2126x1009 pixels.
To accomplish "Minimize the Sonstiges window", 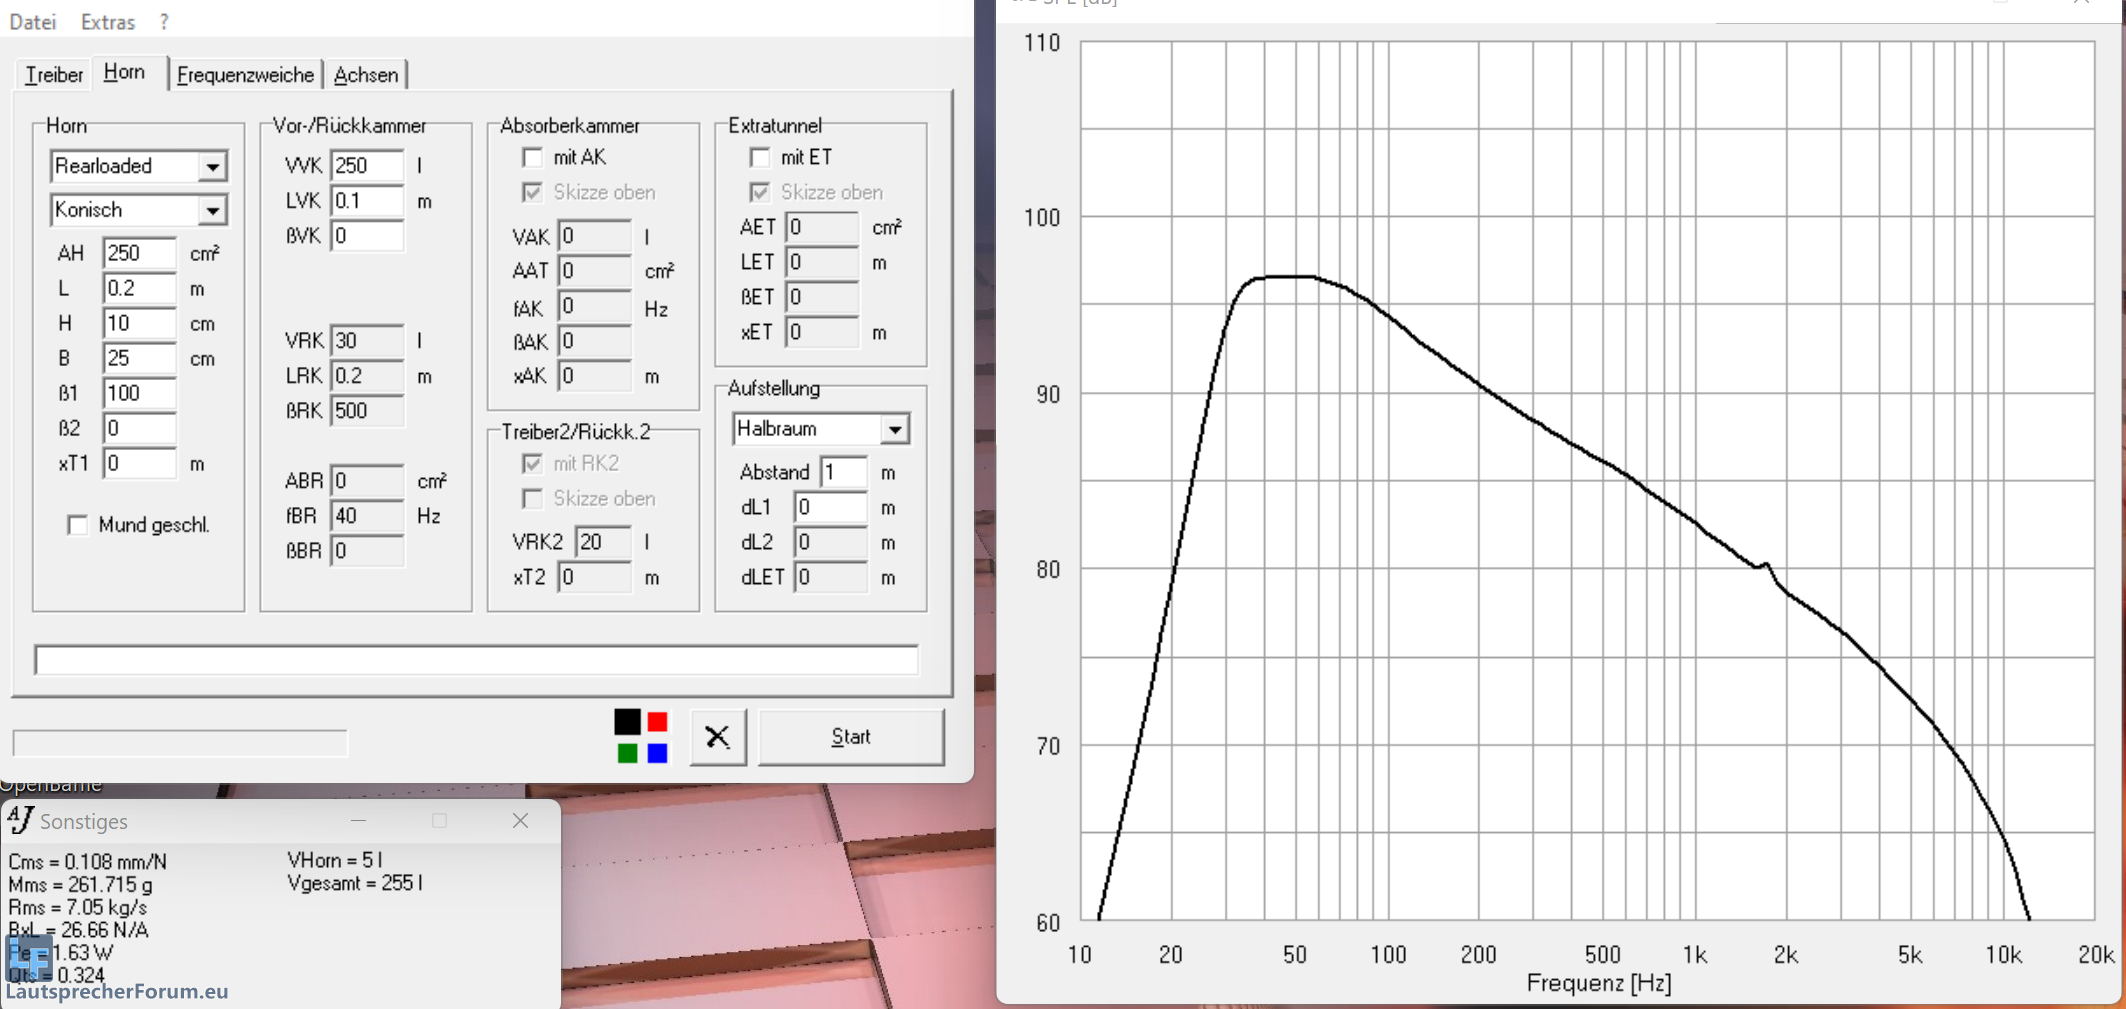I will [x=358, y=820].
